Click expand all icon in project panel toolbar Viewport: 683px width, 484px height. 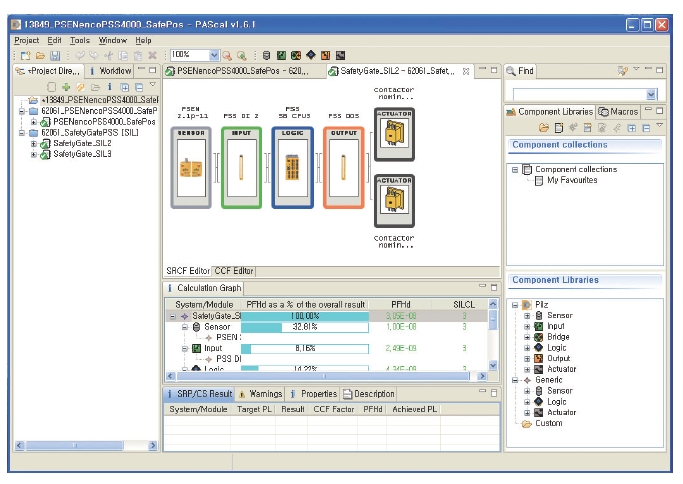pos(125,87)
